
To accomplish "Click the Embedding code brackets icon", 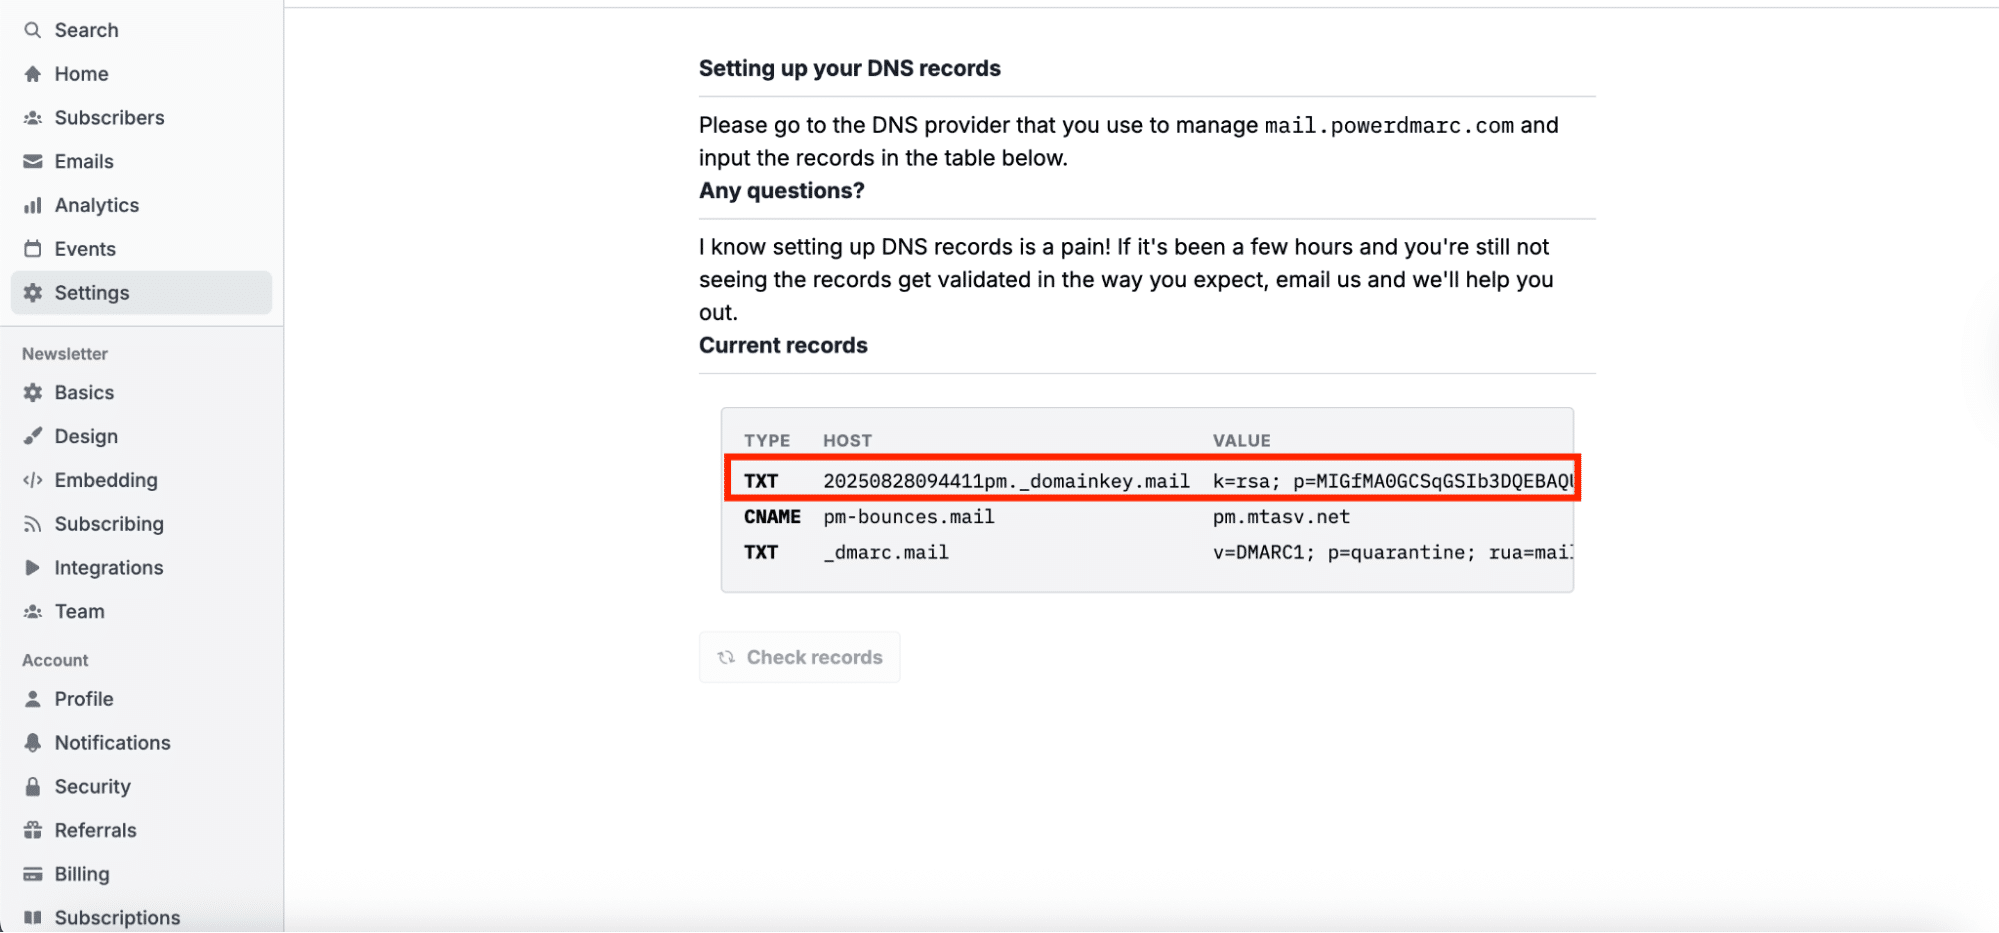I will click(33, 480).
